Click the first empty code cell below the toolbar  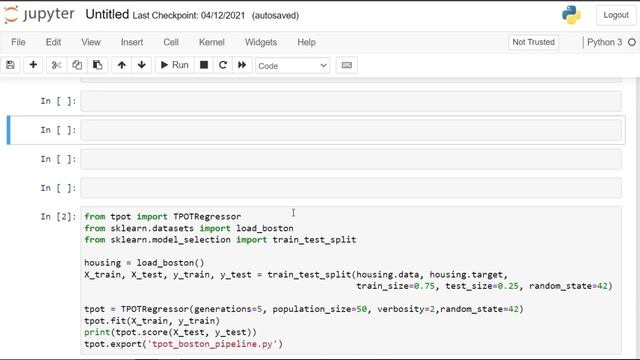coord(351,101)
